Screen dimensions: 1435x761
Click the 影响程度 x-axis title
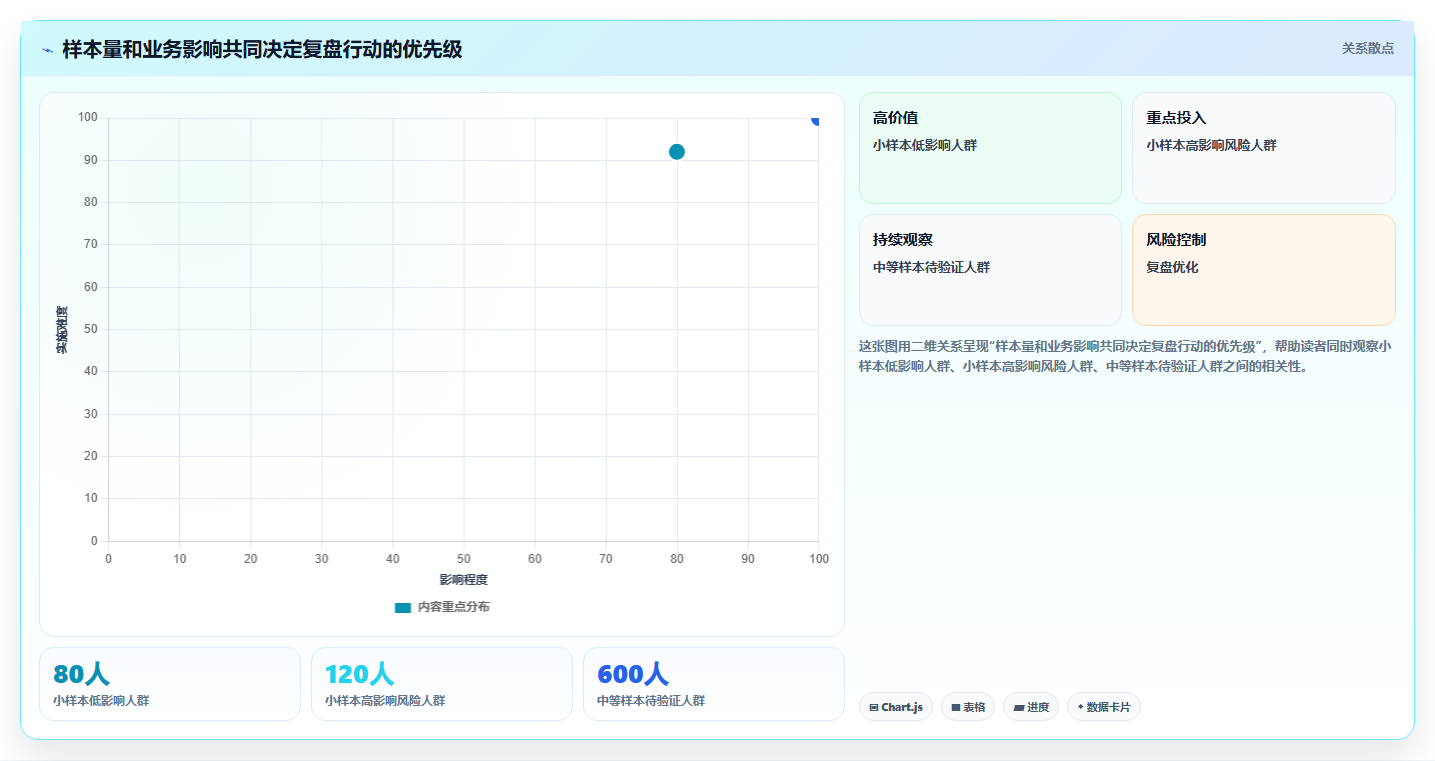coord(464,580)
